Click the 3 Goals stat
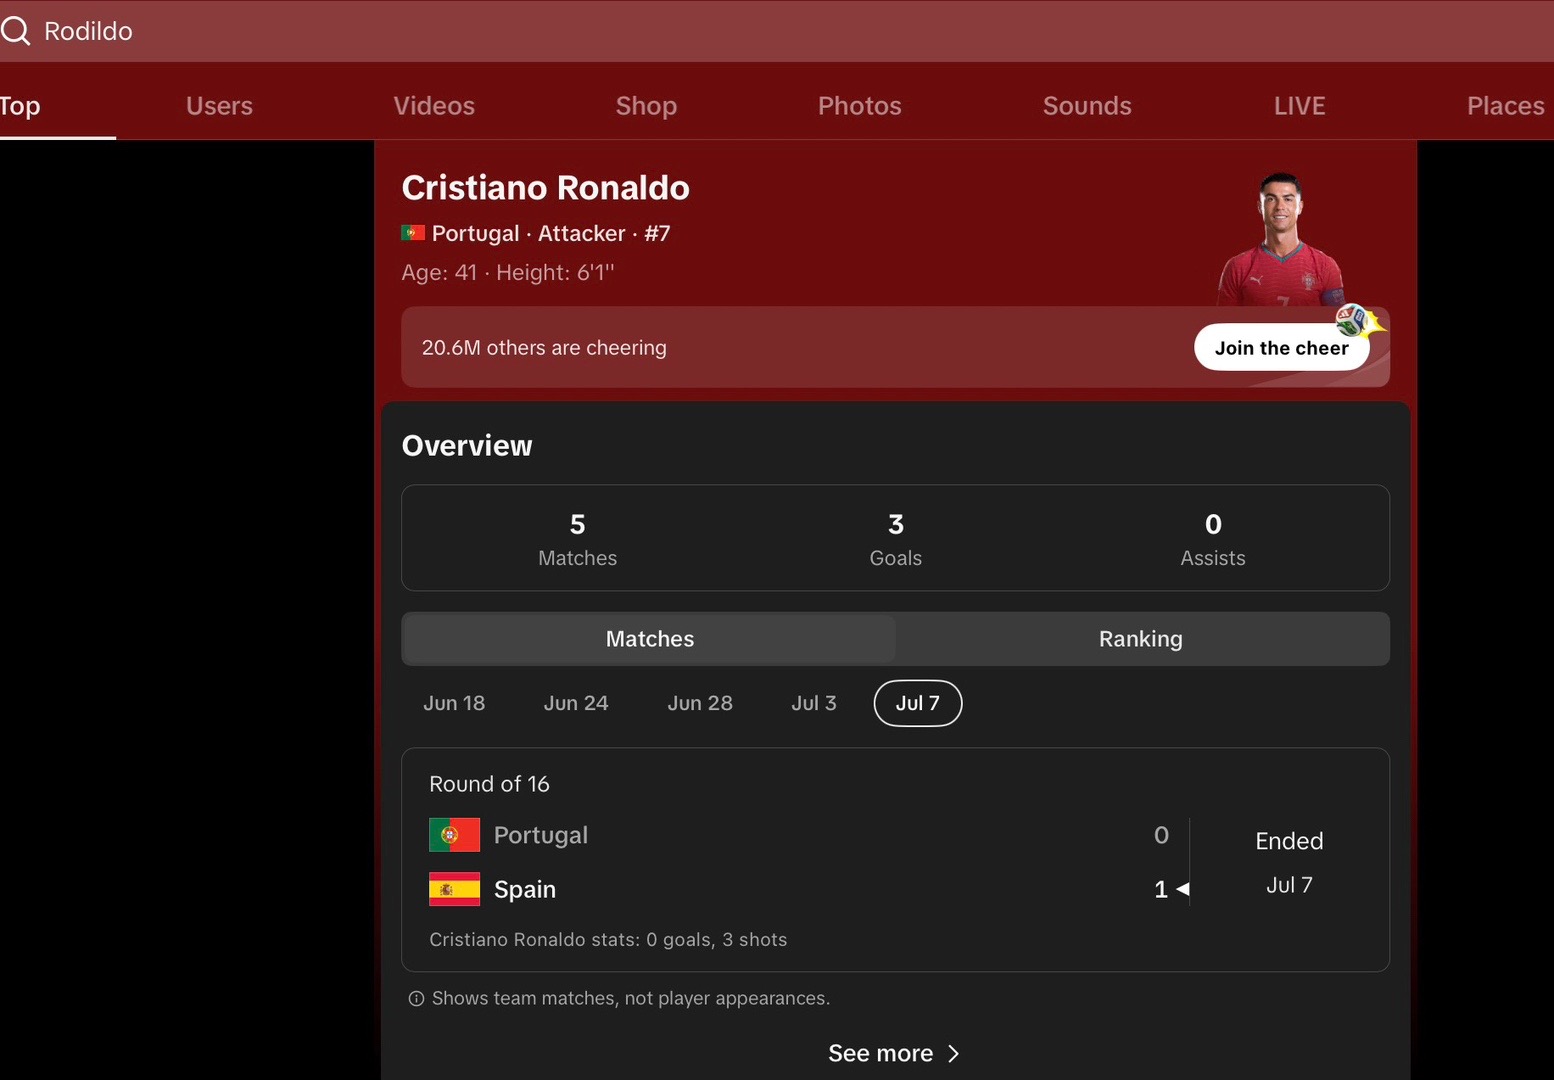This screenshot has height=1080, width=1554. click(x=896, y=539)
